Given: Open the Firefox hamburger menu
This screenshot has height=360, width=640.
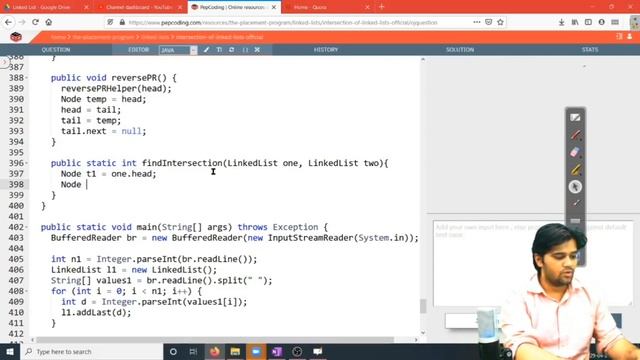Looking at the screenshot, I should coord(615,22).
